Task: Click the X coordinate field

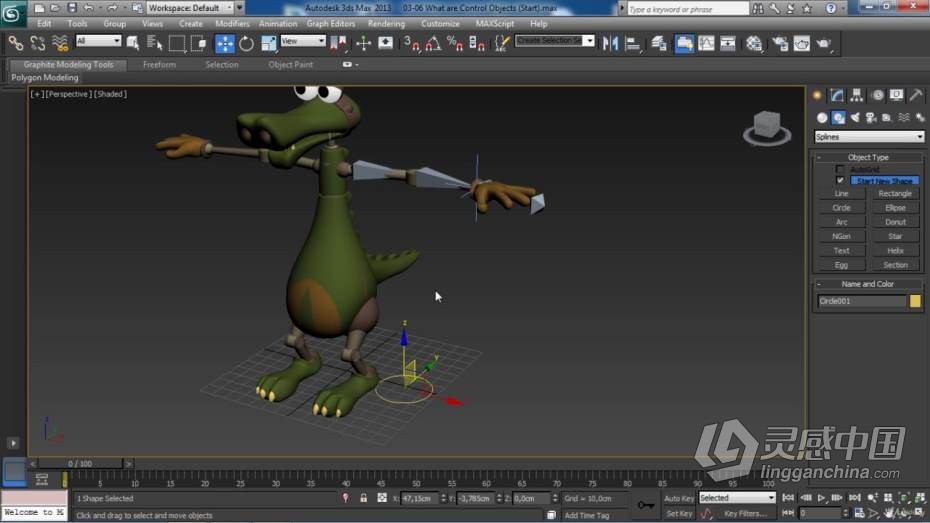Action: (420, 499)
